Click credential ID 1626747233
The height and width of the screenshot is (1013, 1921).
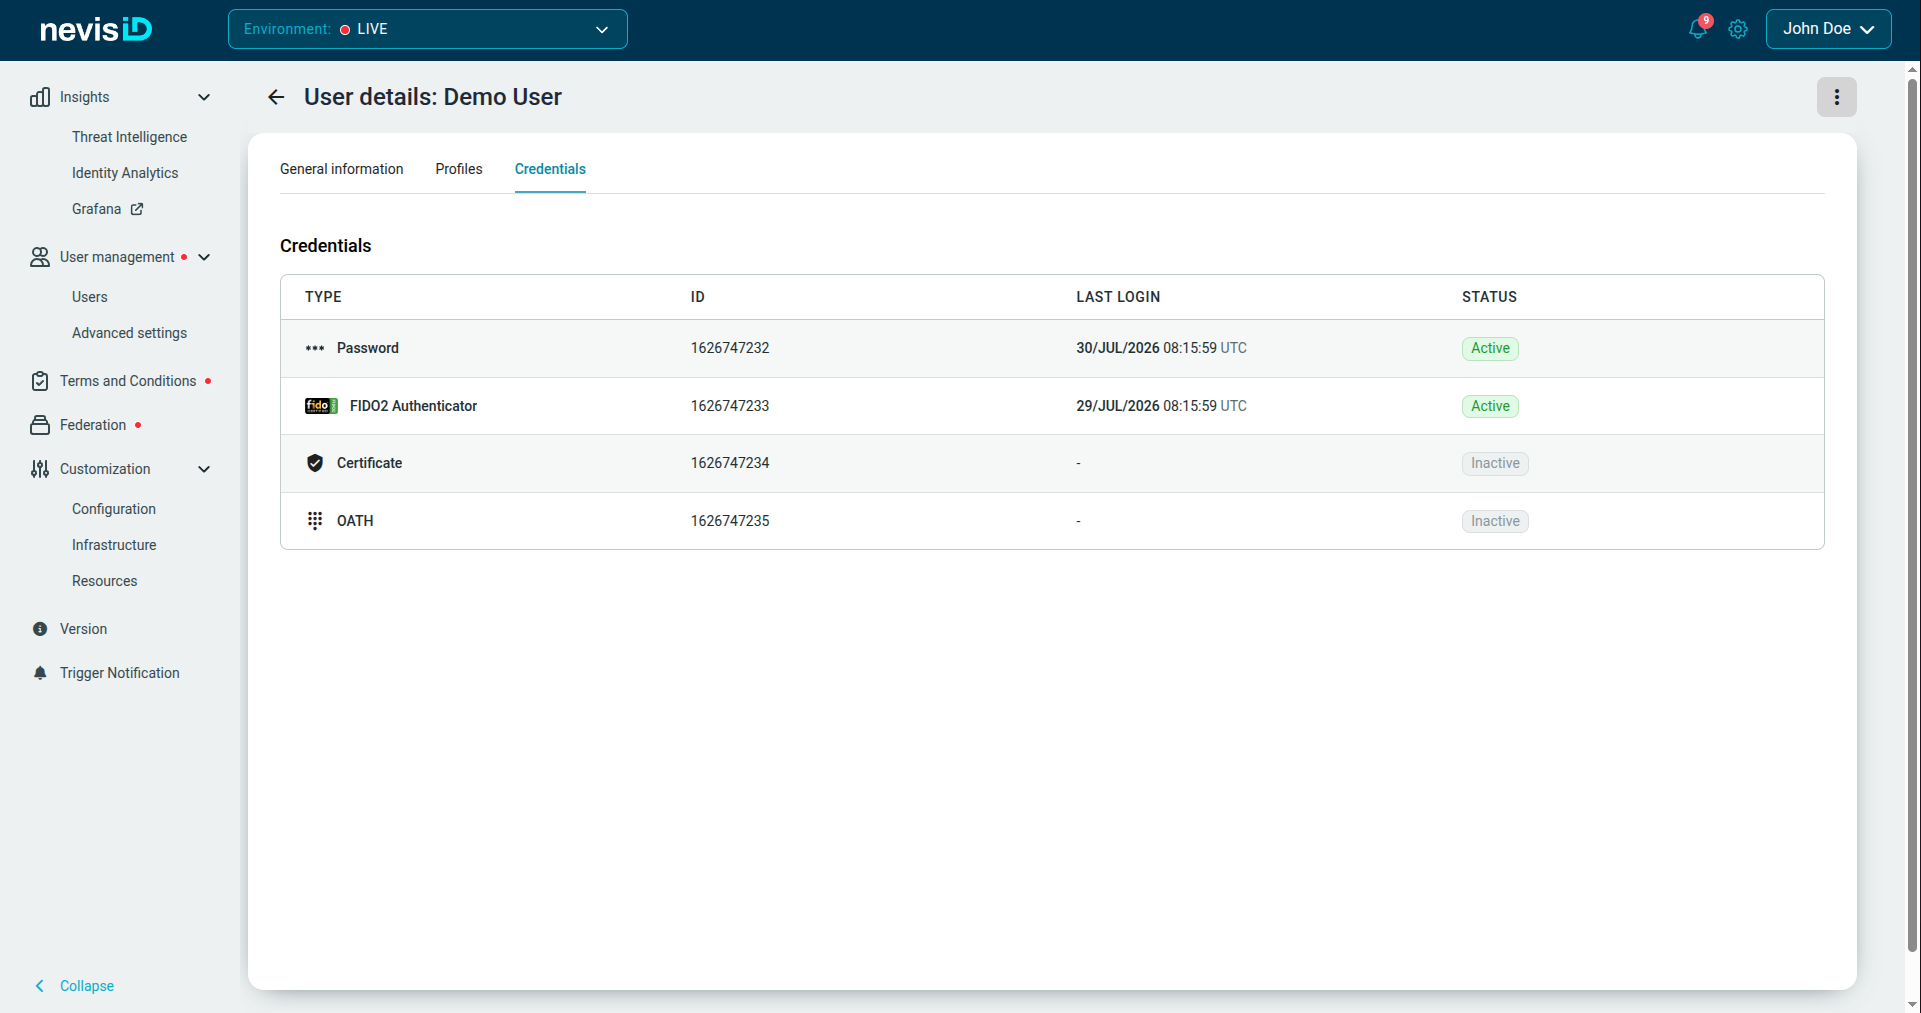[x=730, y=406]
